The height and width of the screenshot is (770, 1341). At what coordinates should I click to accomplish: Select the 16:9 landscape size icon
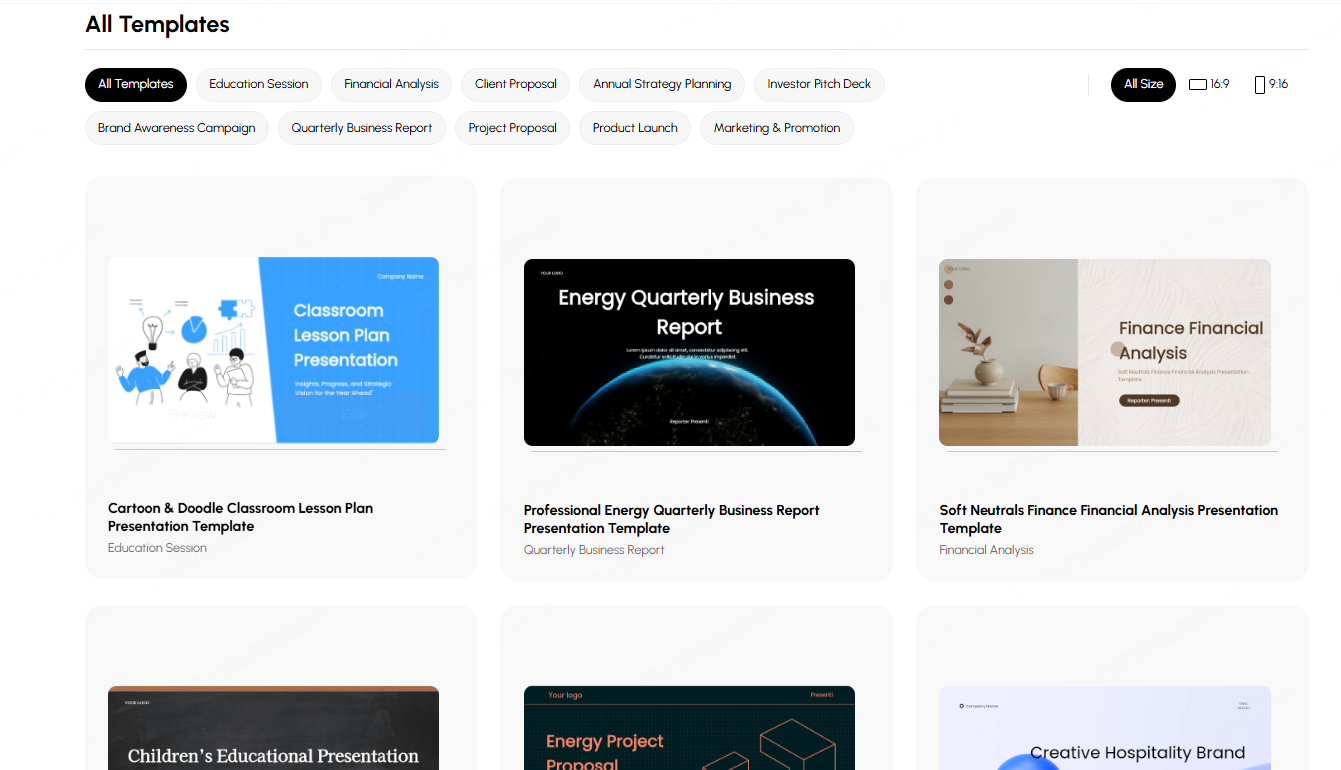click(1209, 84)
